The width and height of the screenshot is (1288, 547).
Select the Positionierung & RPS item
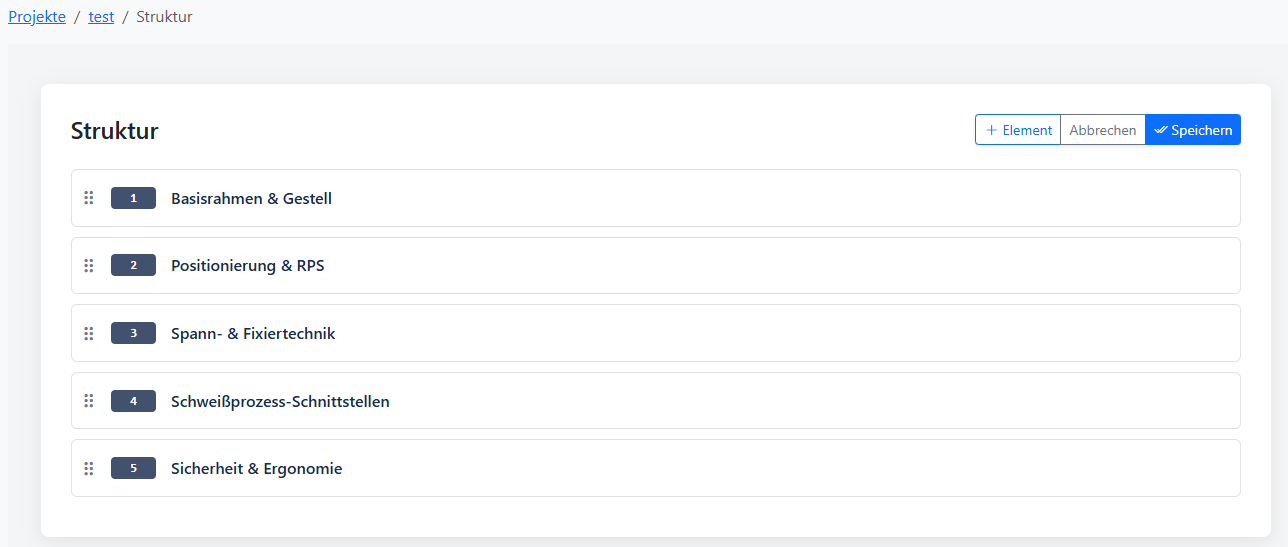(247, 265)
